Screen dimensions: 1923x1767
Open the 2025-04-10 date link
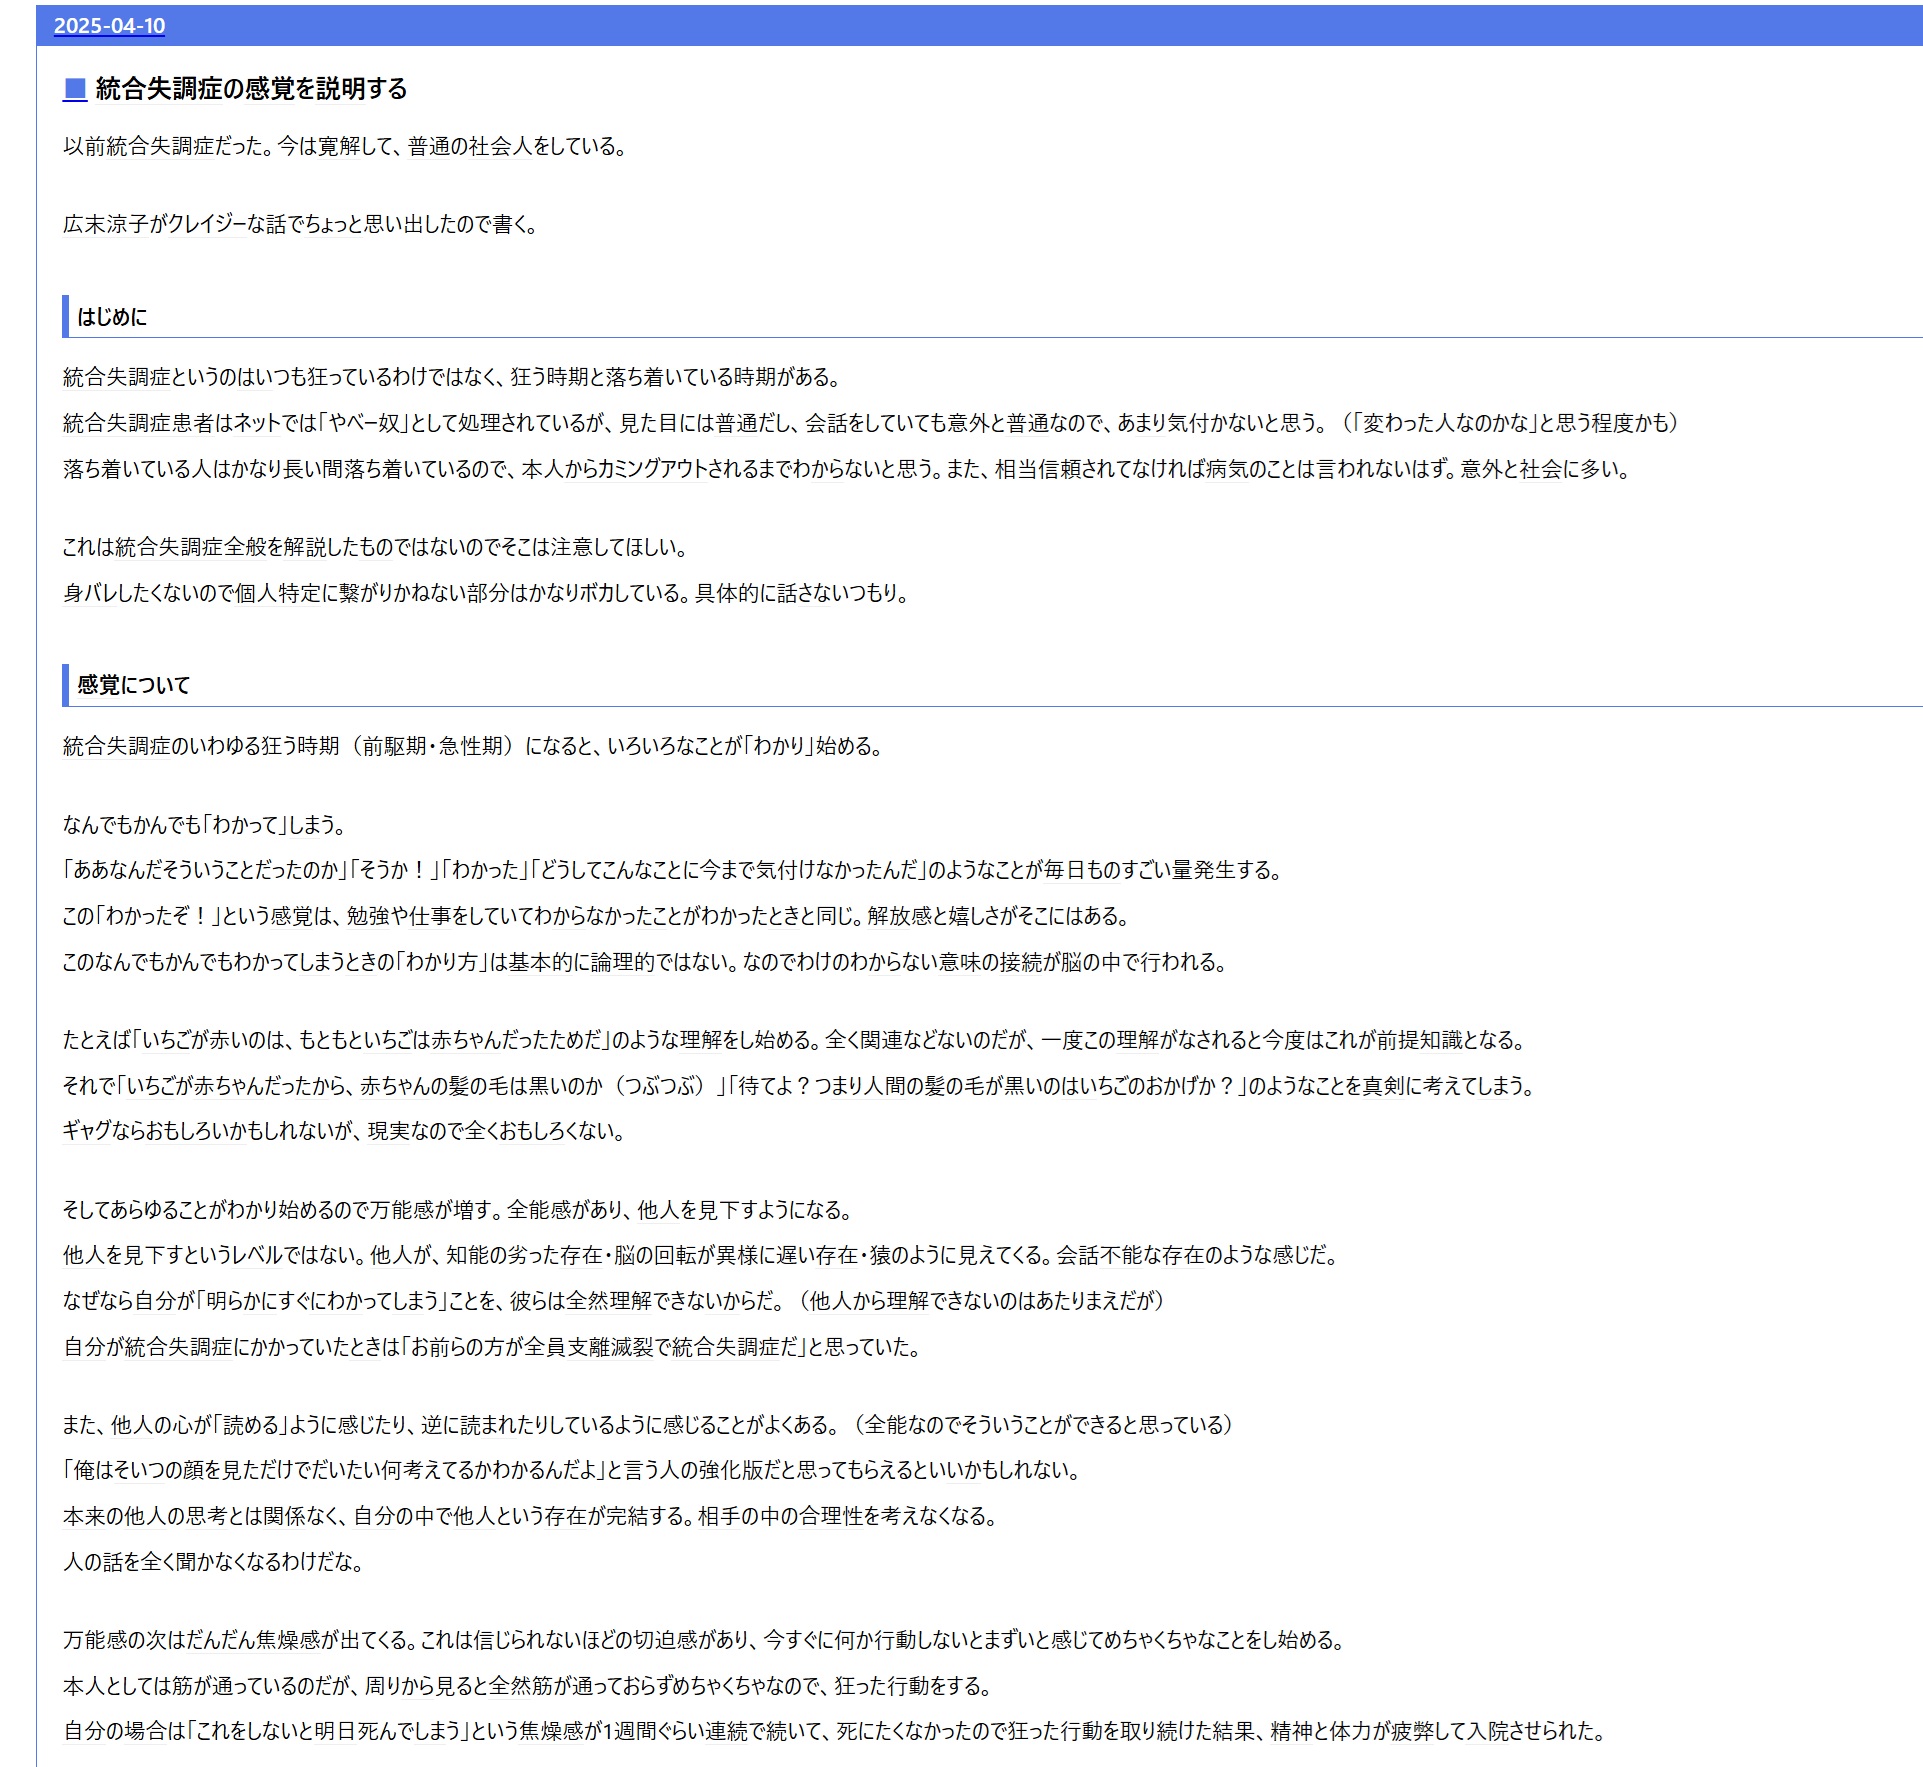click(x=109, y=26)
